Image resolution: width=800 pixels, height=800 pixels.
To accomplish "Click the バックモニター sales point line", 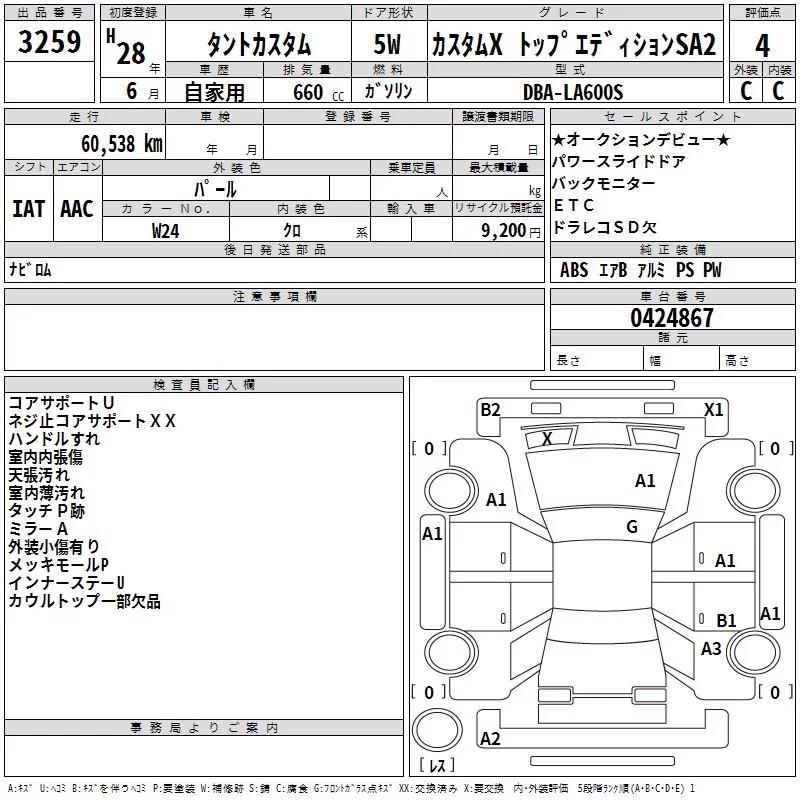I will tap(604, 183).
